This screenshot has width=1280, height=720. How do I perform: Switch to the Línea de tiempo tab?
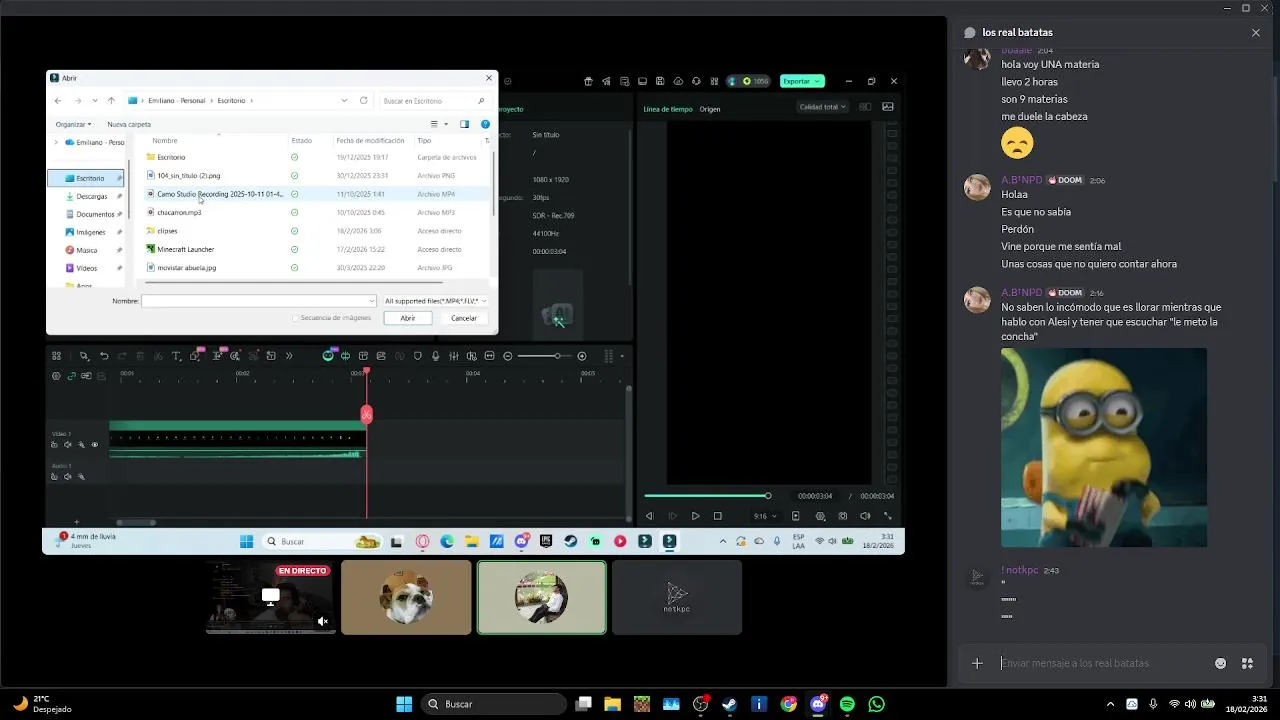(667, 109)
